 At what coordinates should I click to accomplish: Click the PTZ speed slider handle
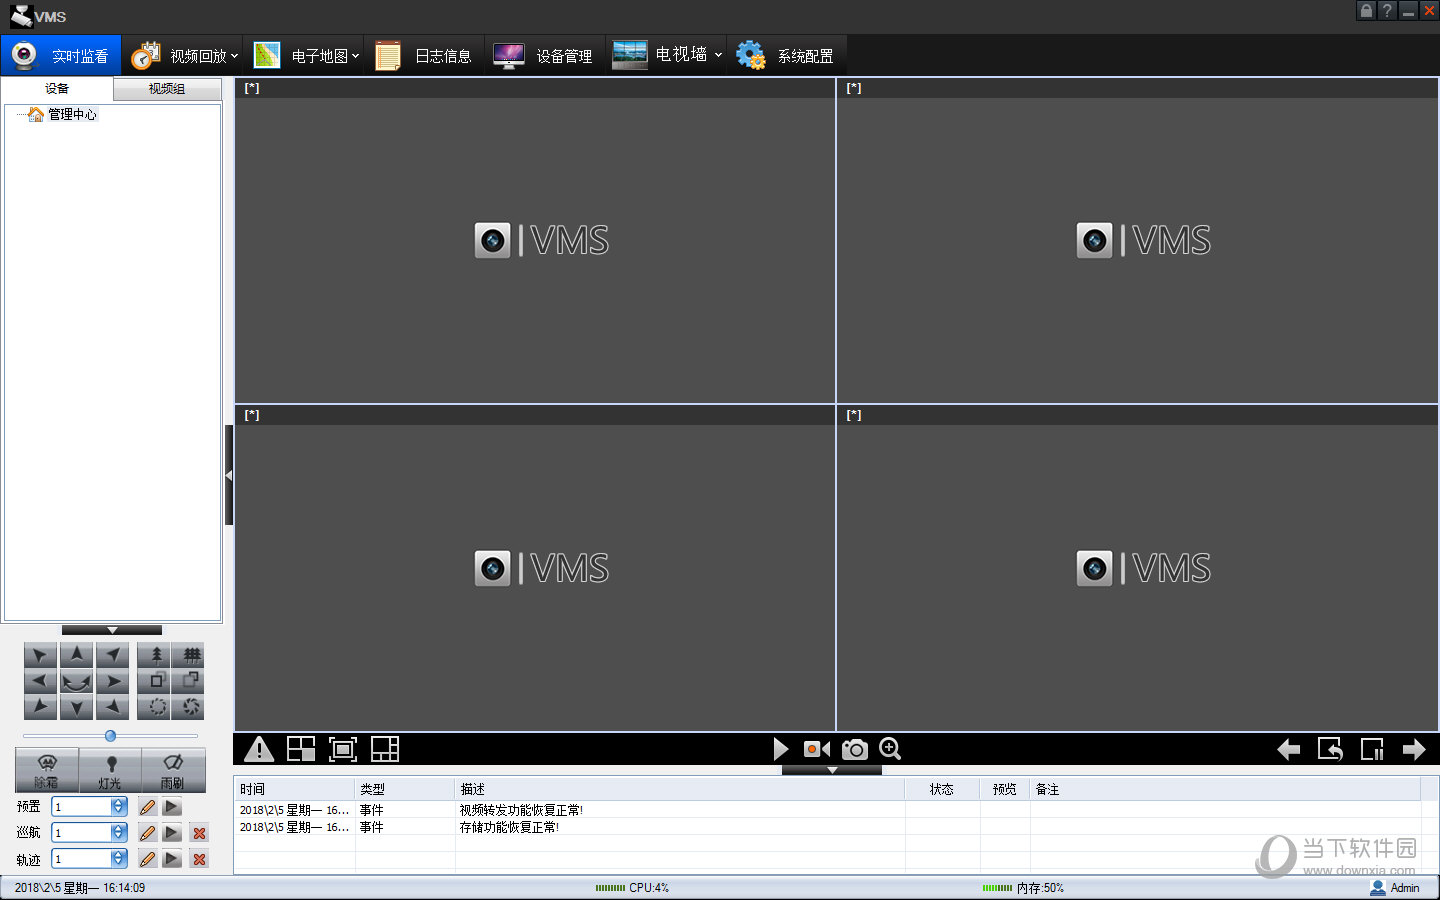110,736
